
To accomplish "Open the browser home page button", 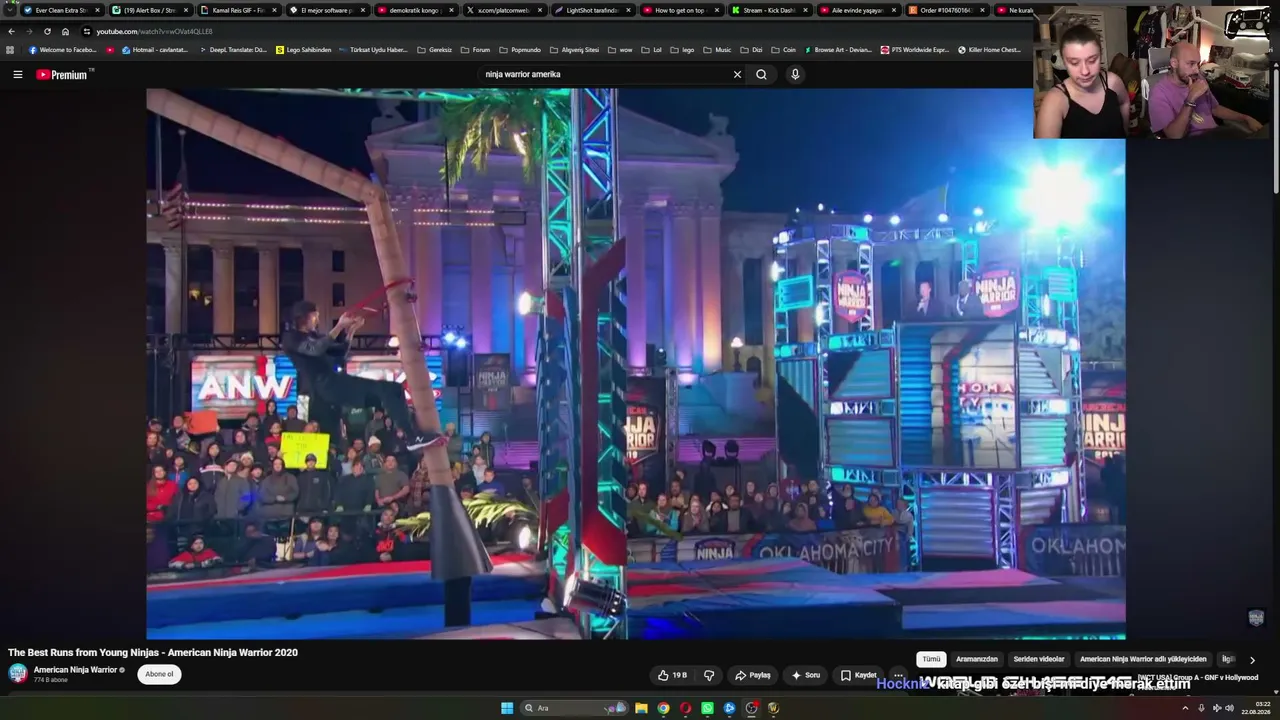I will [66, 31].
